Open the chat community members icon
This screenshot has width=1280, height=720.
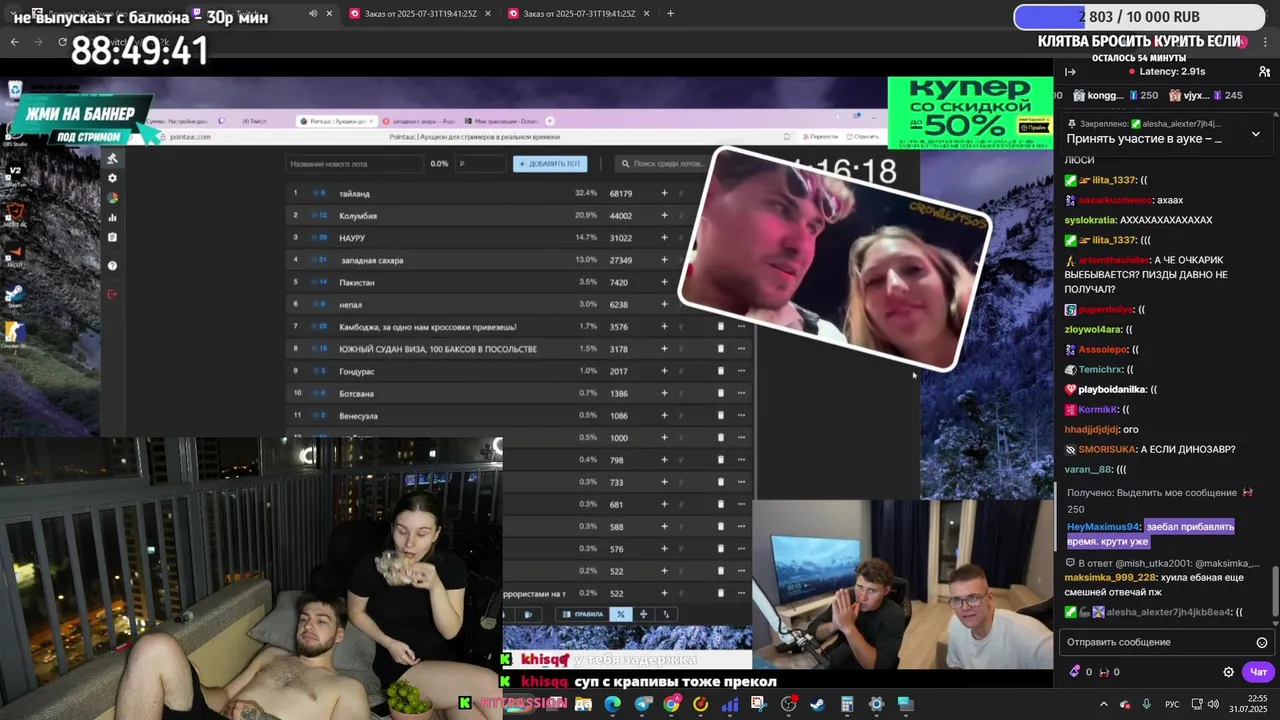(x=1264, y=72)
